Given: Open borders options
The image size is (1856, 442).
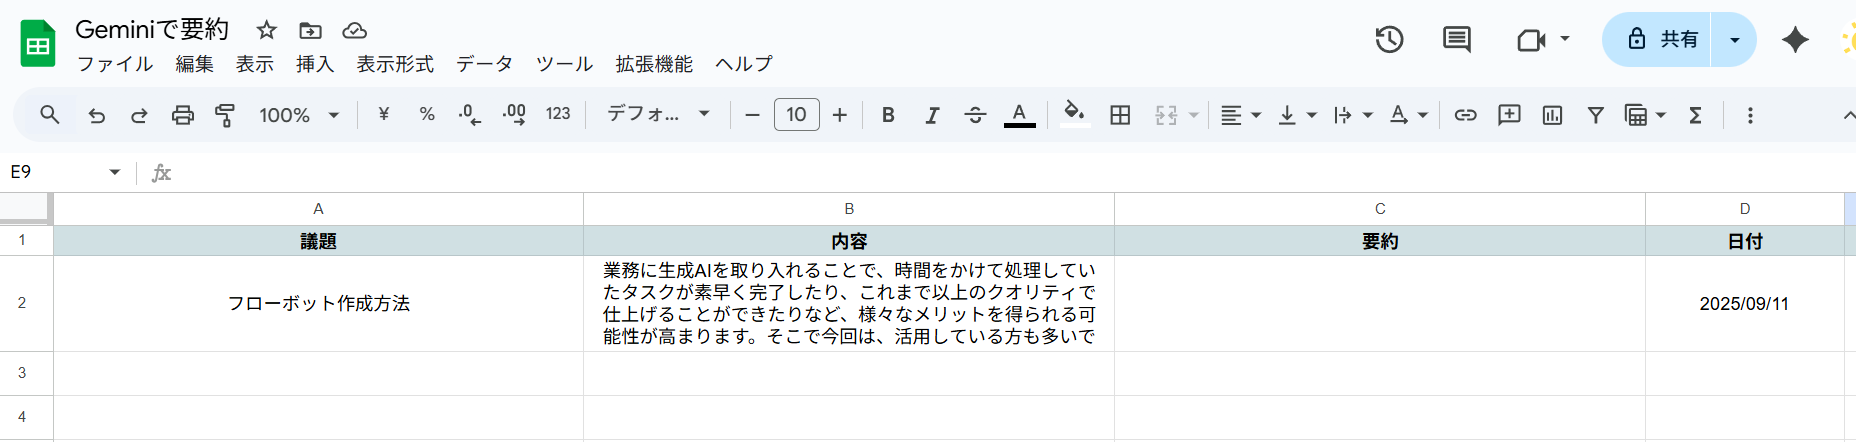Looking at the screenshot, I should (1120, 115).
